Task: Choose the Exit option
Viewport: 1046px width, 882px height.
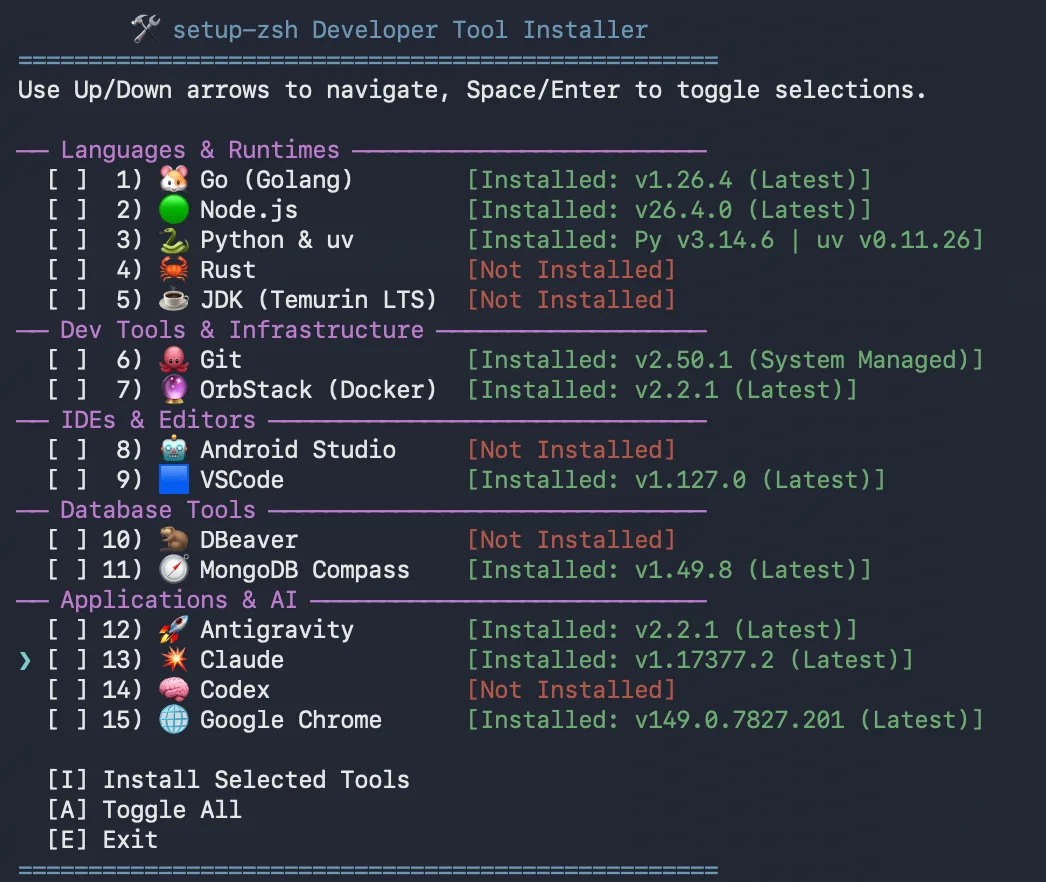Action: (x=103, y=840)
